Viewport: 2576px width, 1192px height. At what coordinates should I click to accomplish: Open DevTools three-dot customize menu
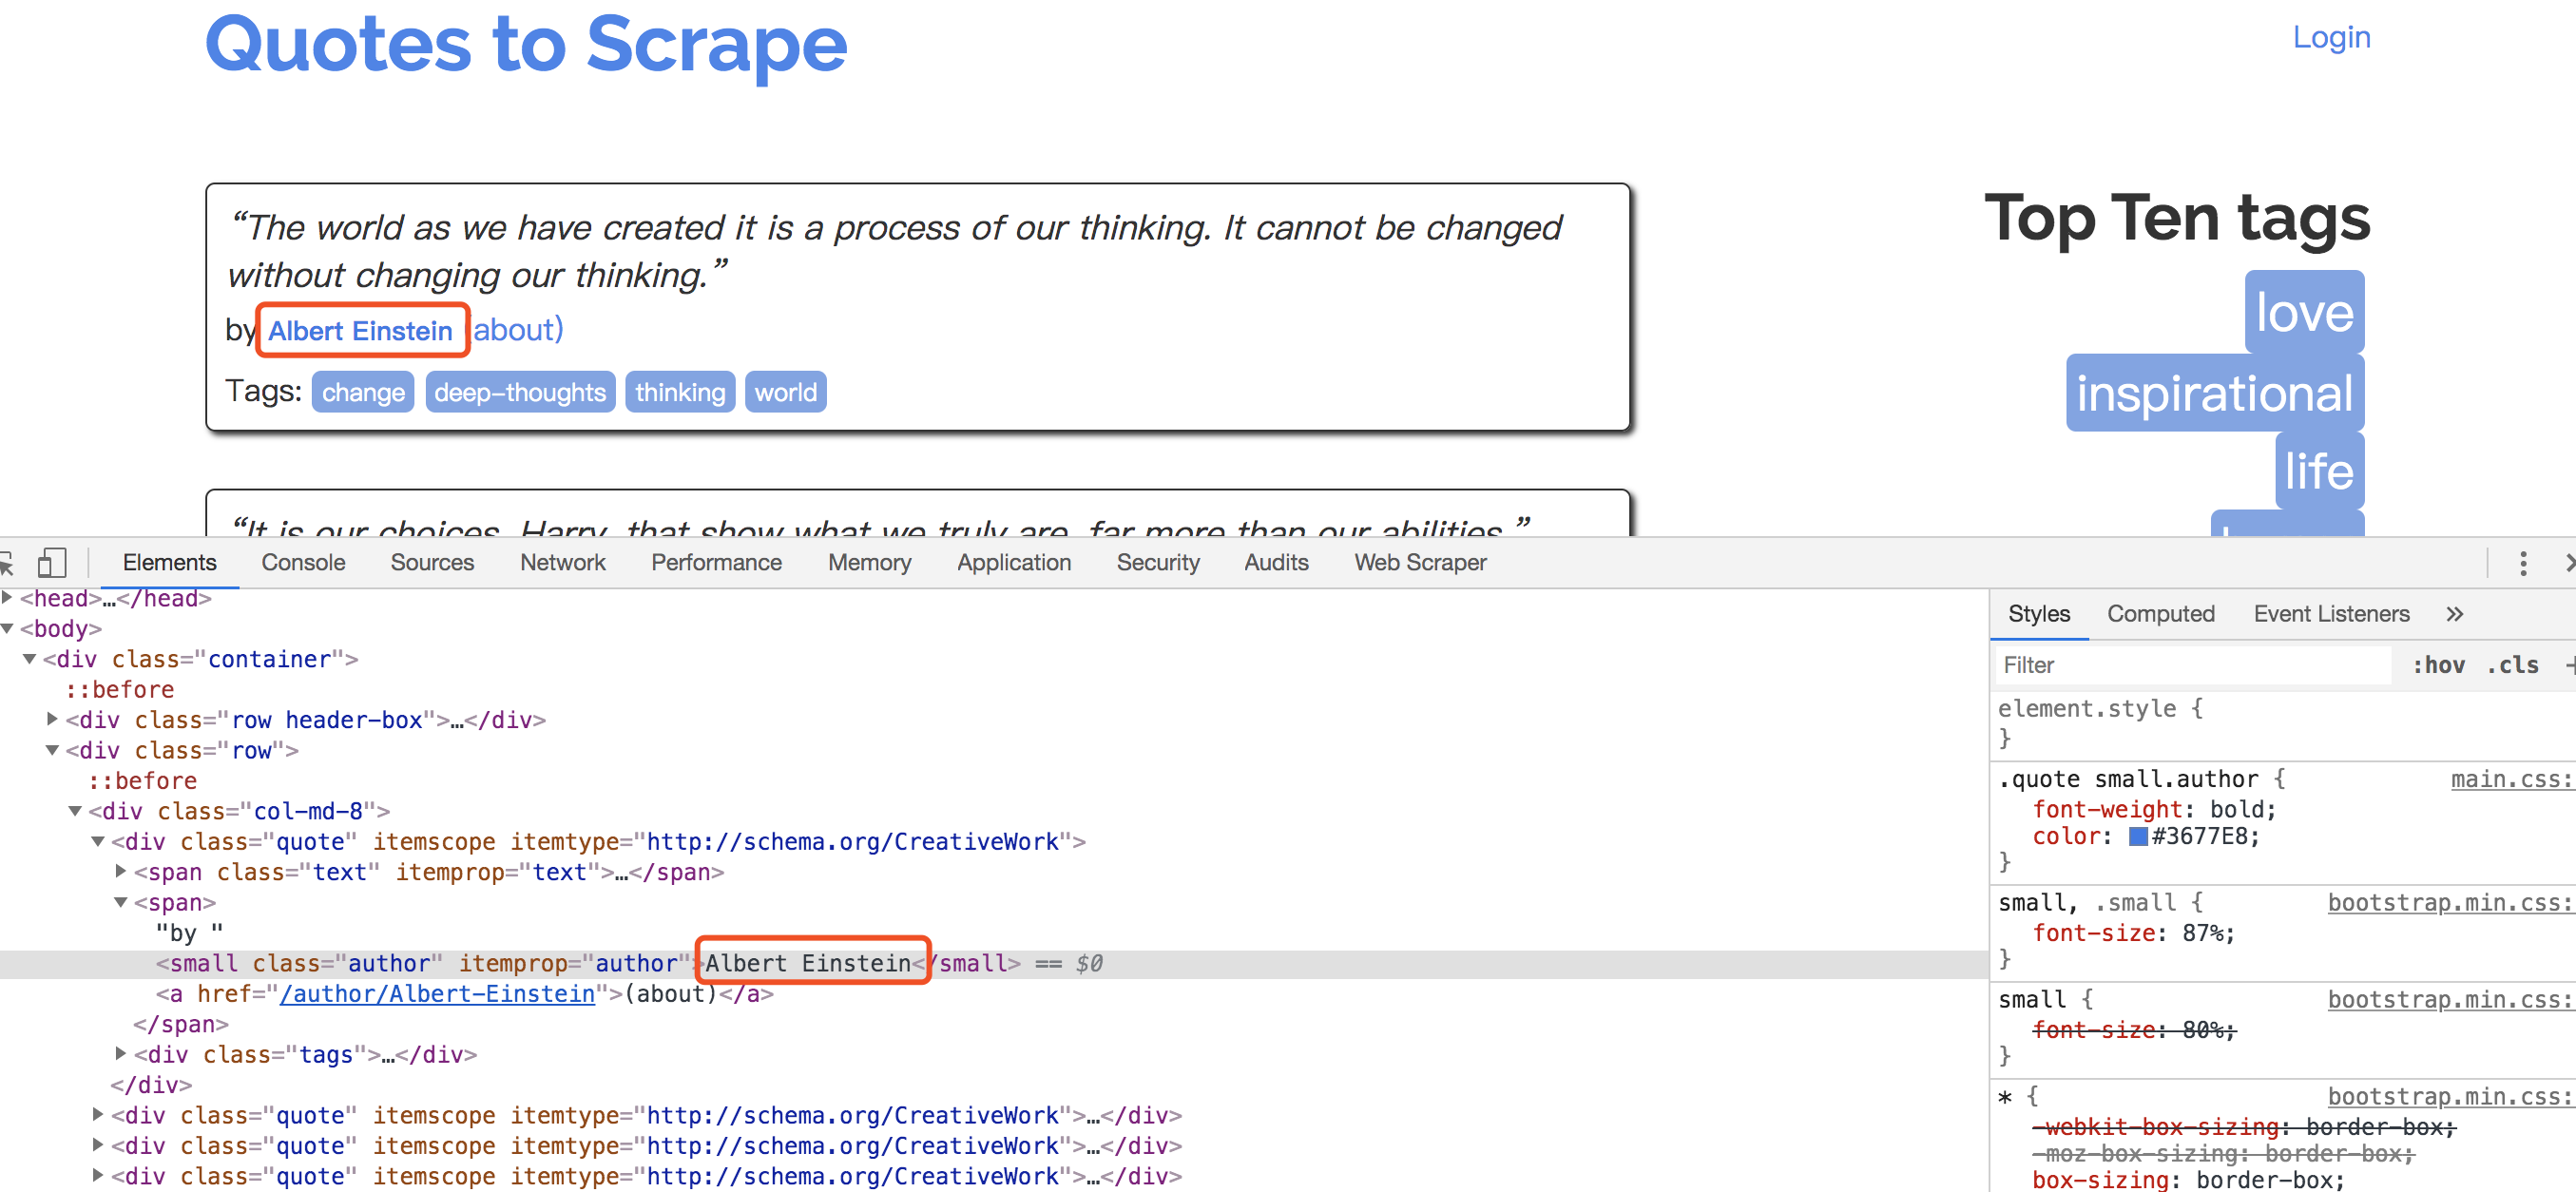click(2522, 563)
